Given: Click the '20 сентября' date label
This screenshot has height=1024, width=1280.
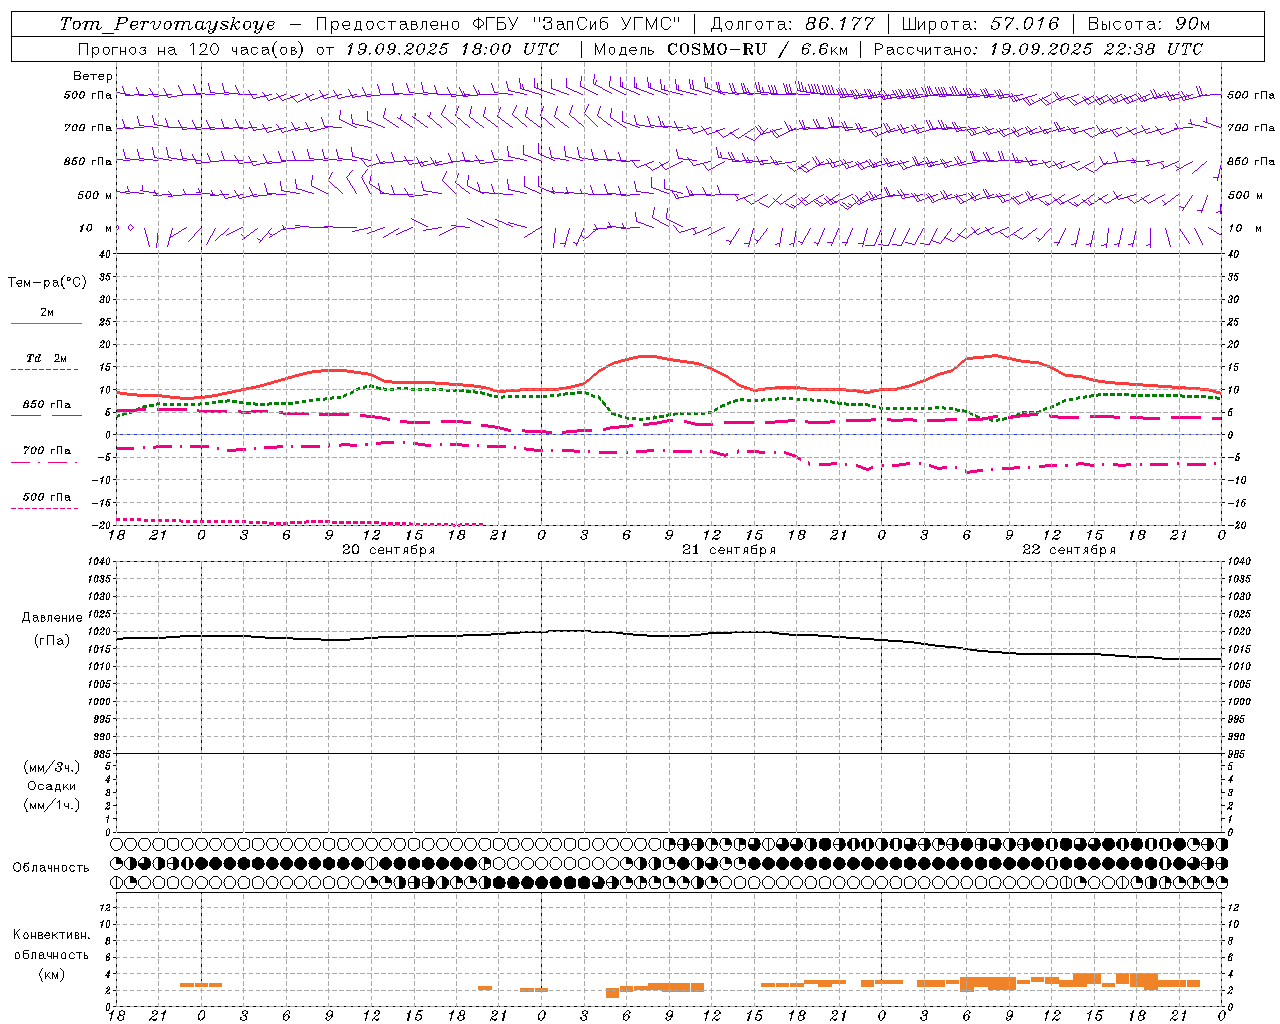Looking at the screenshot, I should [388, 550].
